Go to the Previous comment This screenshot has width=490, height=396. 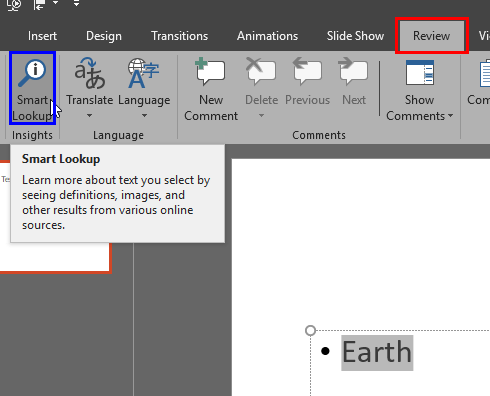pyautogui.click(x=307, y=82)
